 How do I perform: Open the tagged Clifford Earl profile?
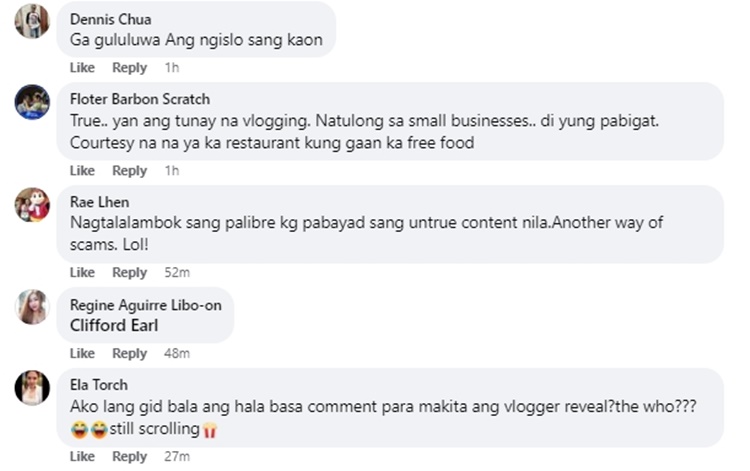pyautogui.click(x=114, y=325)
